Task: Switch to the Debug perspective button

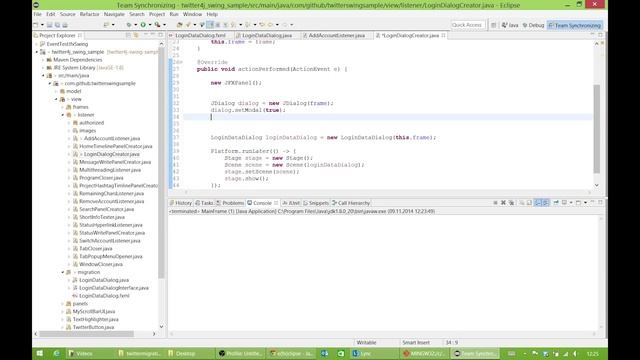Action: point(533,25)
